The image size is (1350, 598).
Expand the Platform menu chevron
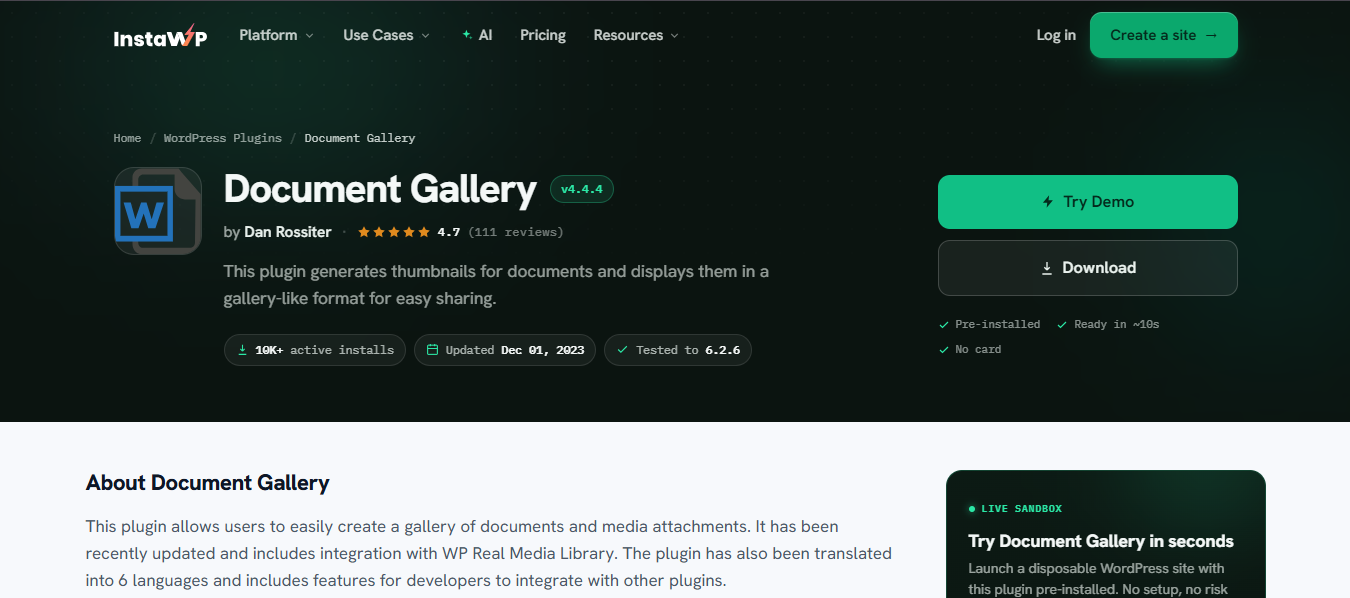tap(309, 36)
